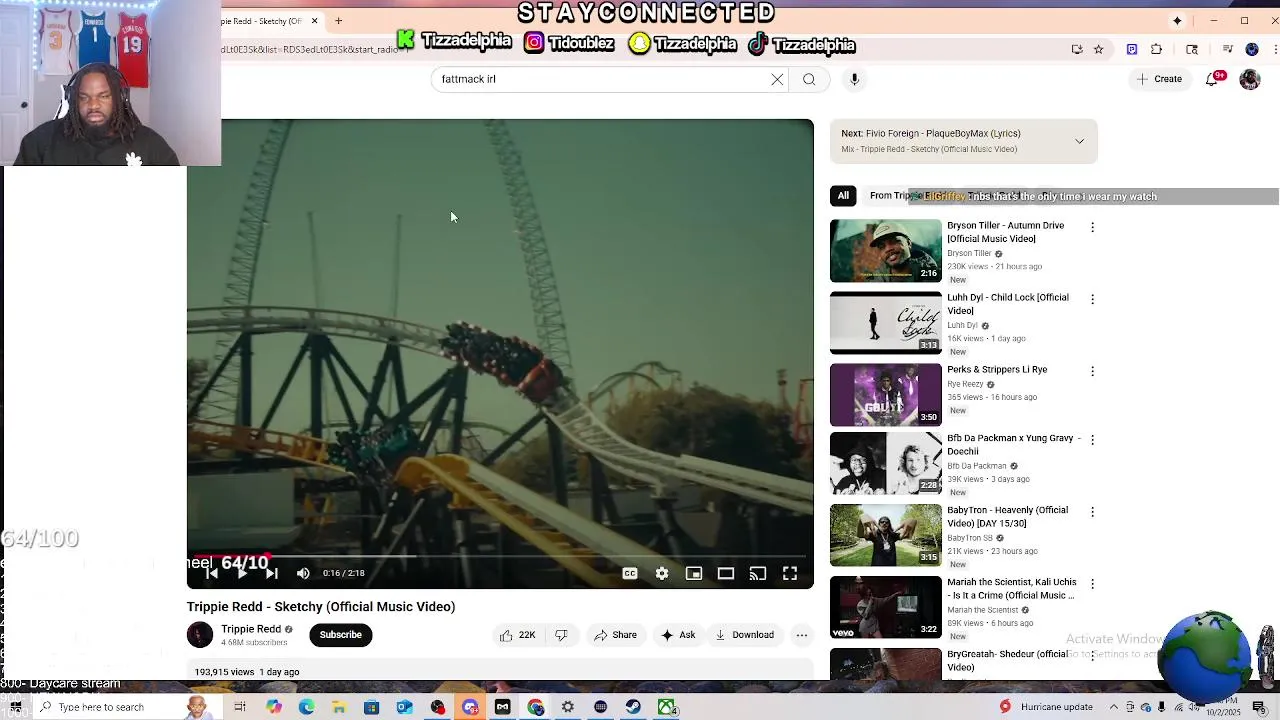Open the Chrome extensions puzzle icon
1280x720 pixels.
(1157, 49)
